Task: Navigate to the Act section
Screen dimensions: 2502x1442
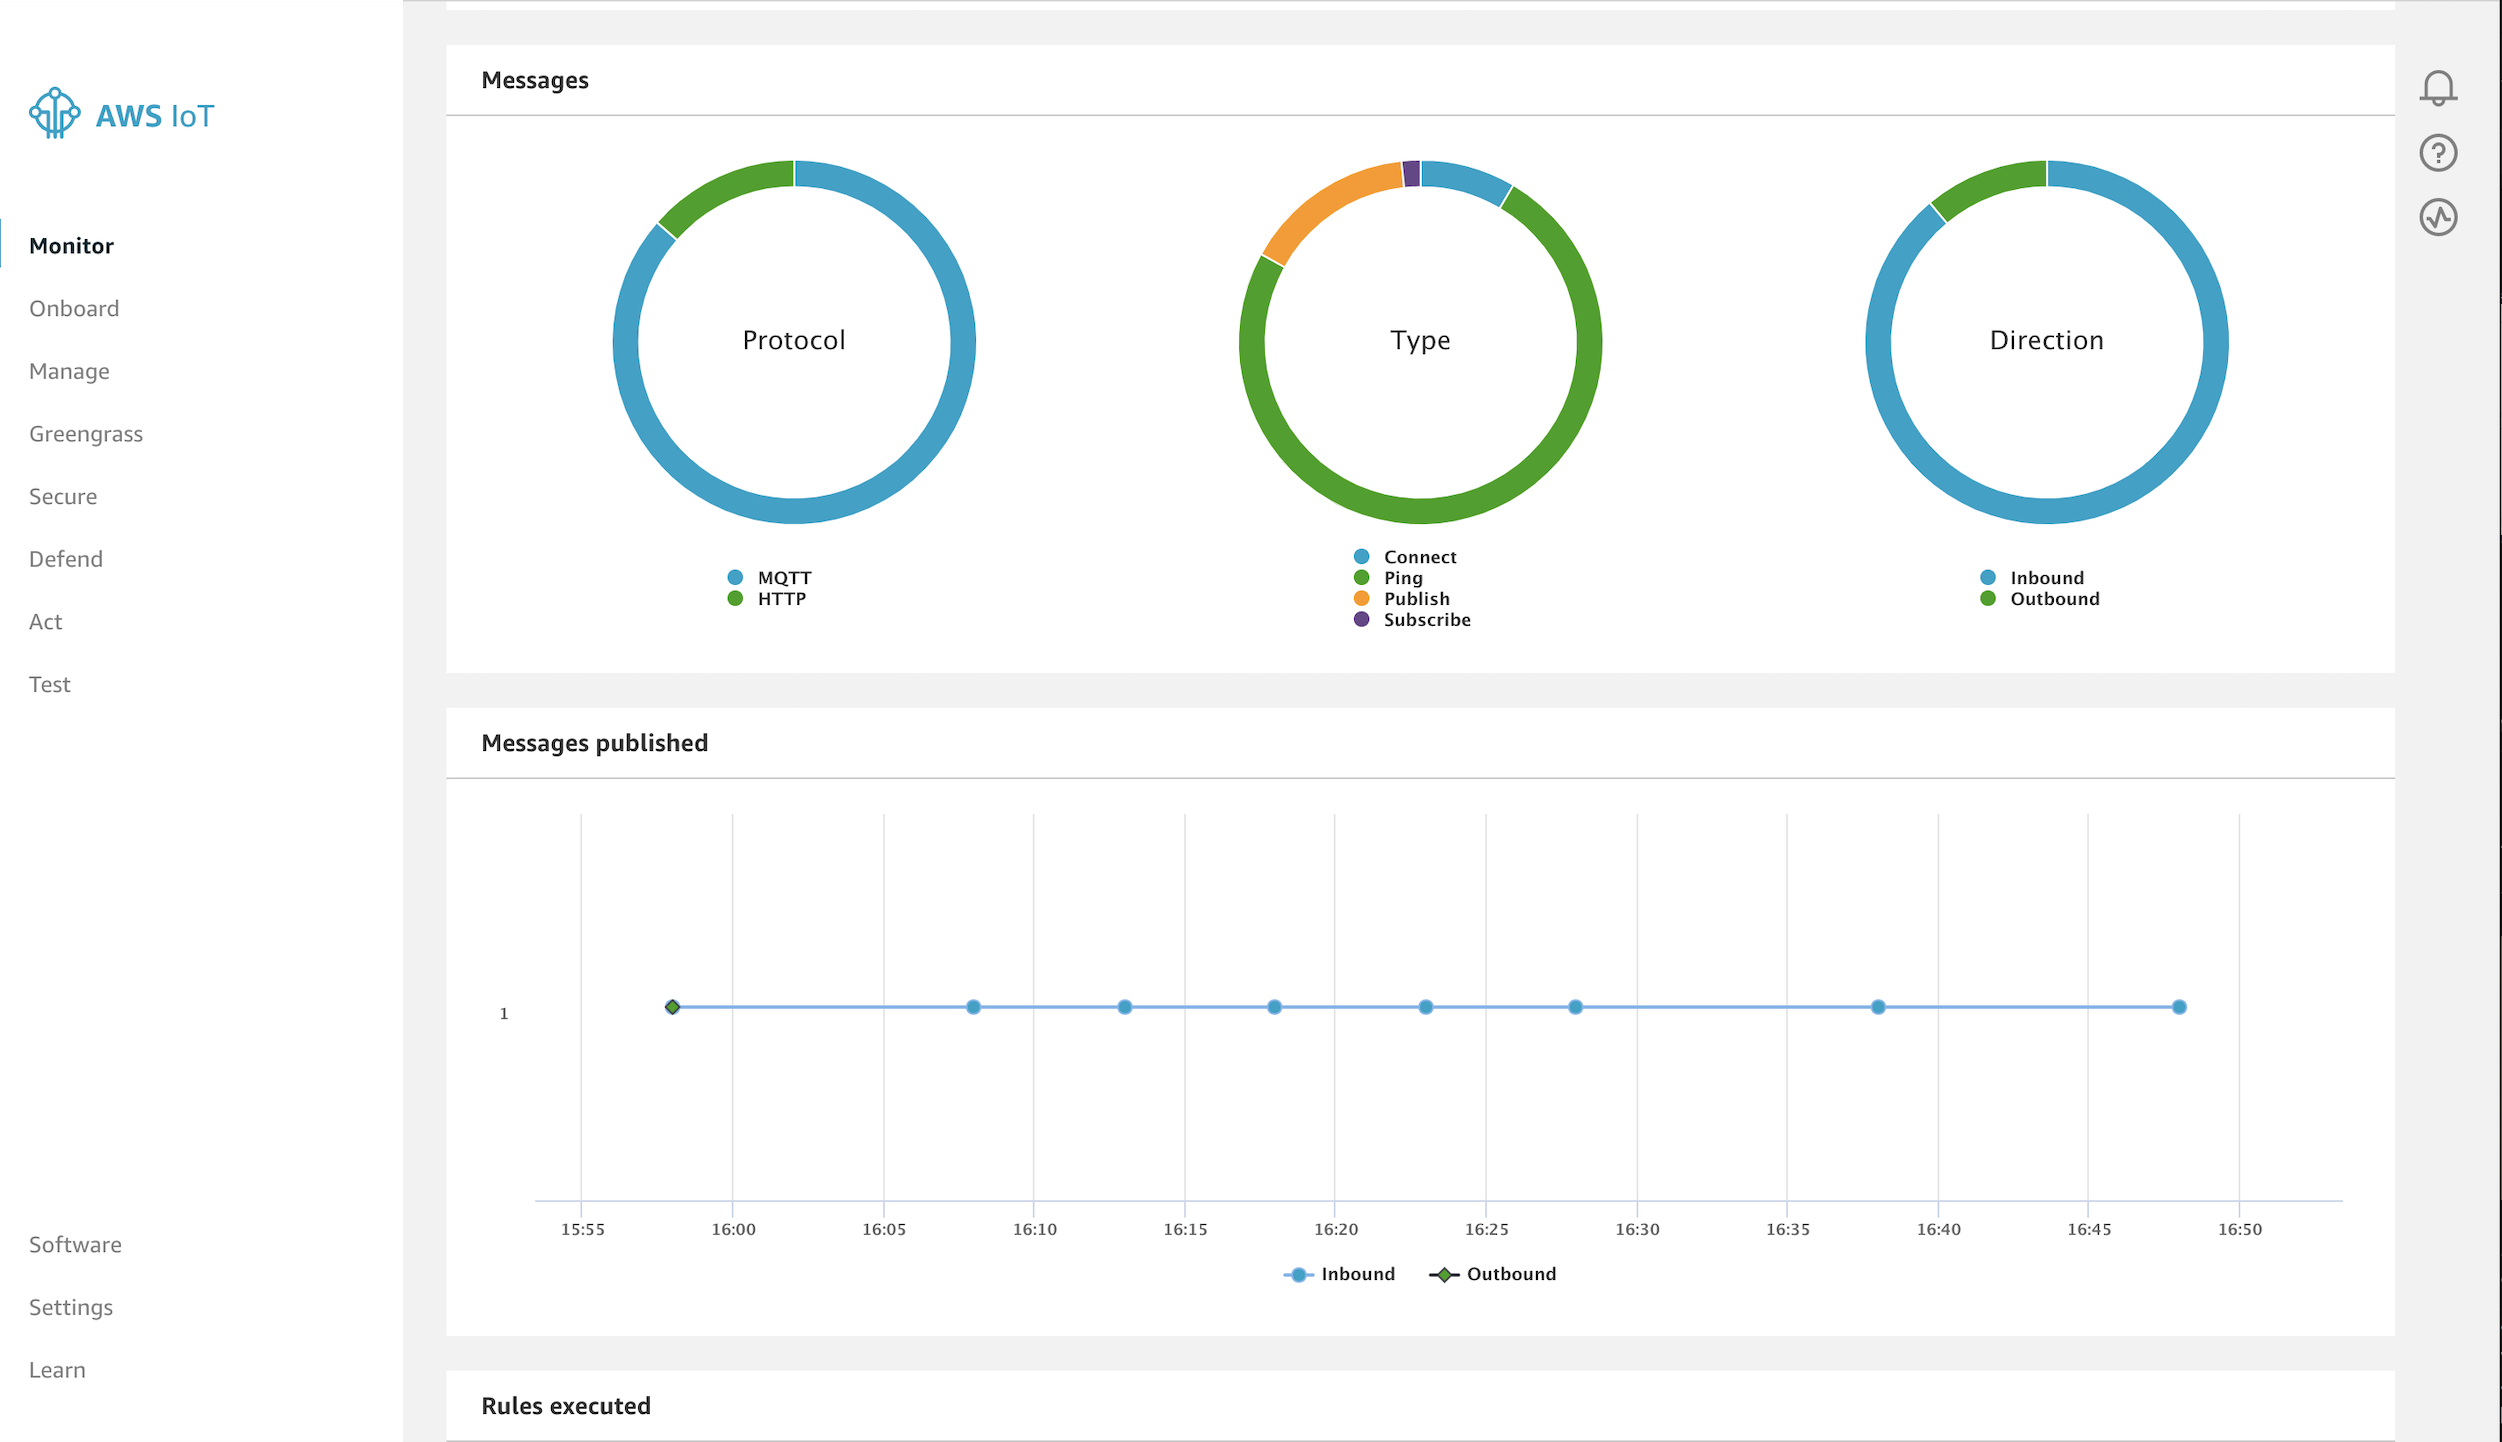Action: click(x=46, y=621)
